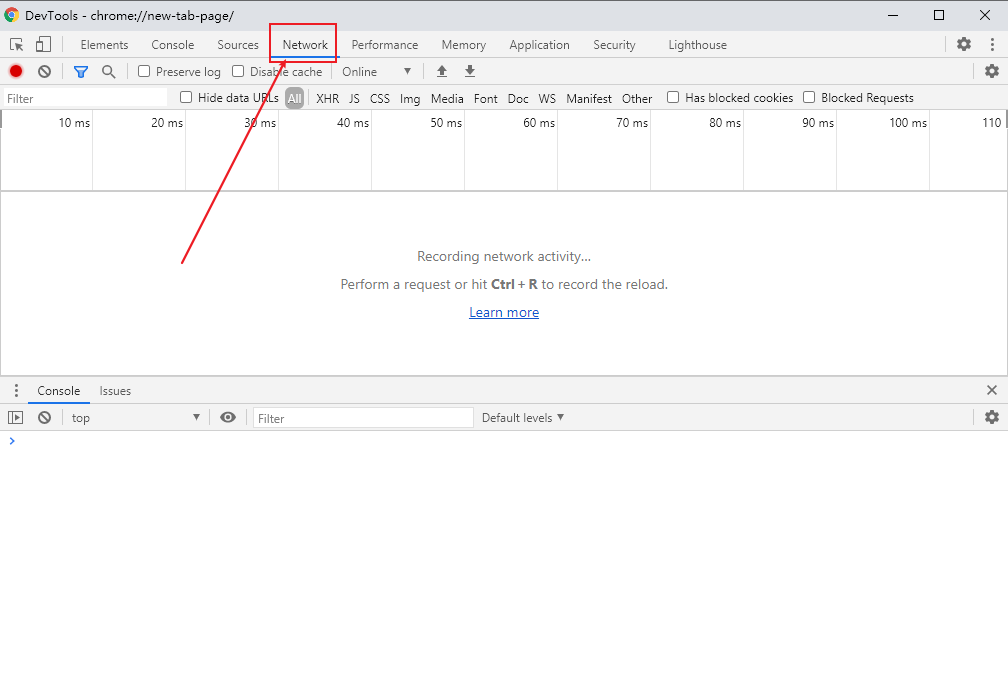Switch to the top Console tab

[x=172, y=45]
